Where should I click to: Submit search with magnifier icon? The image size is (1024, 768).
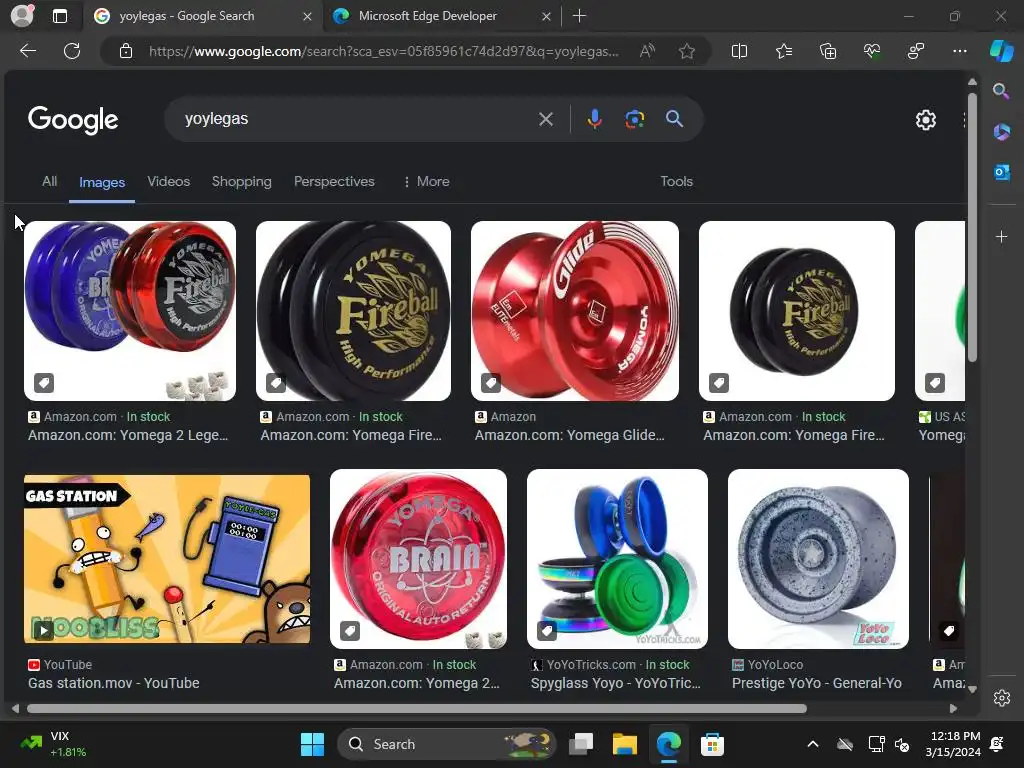coord(674,119)
